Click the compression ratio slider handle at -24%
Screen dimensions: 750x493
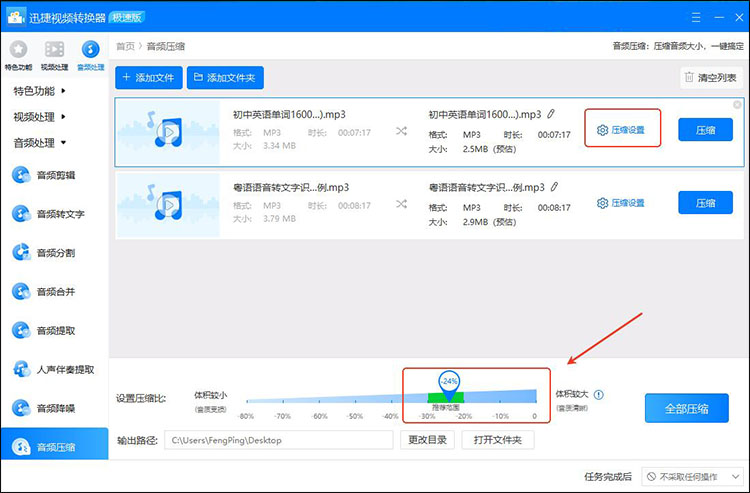(x=448, y=382)
